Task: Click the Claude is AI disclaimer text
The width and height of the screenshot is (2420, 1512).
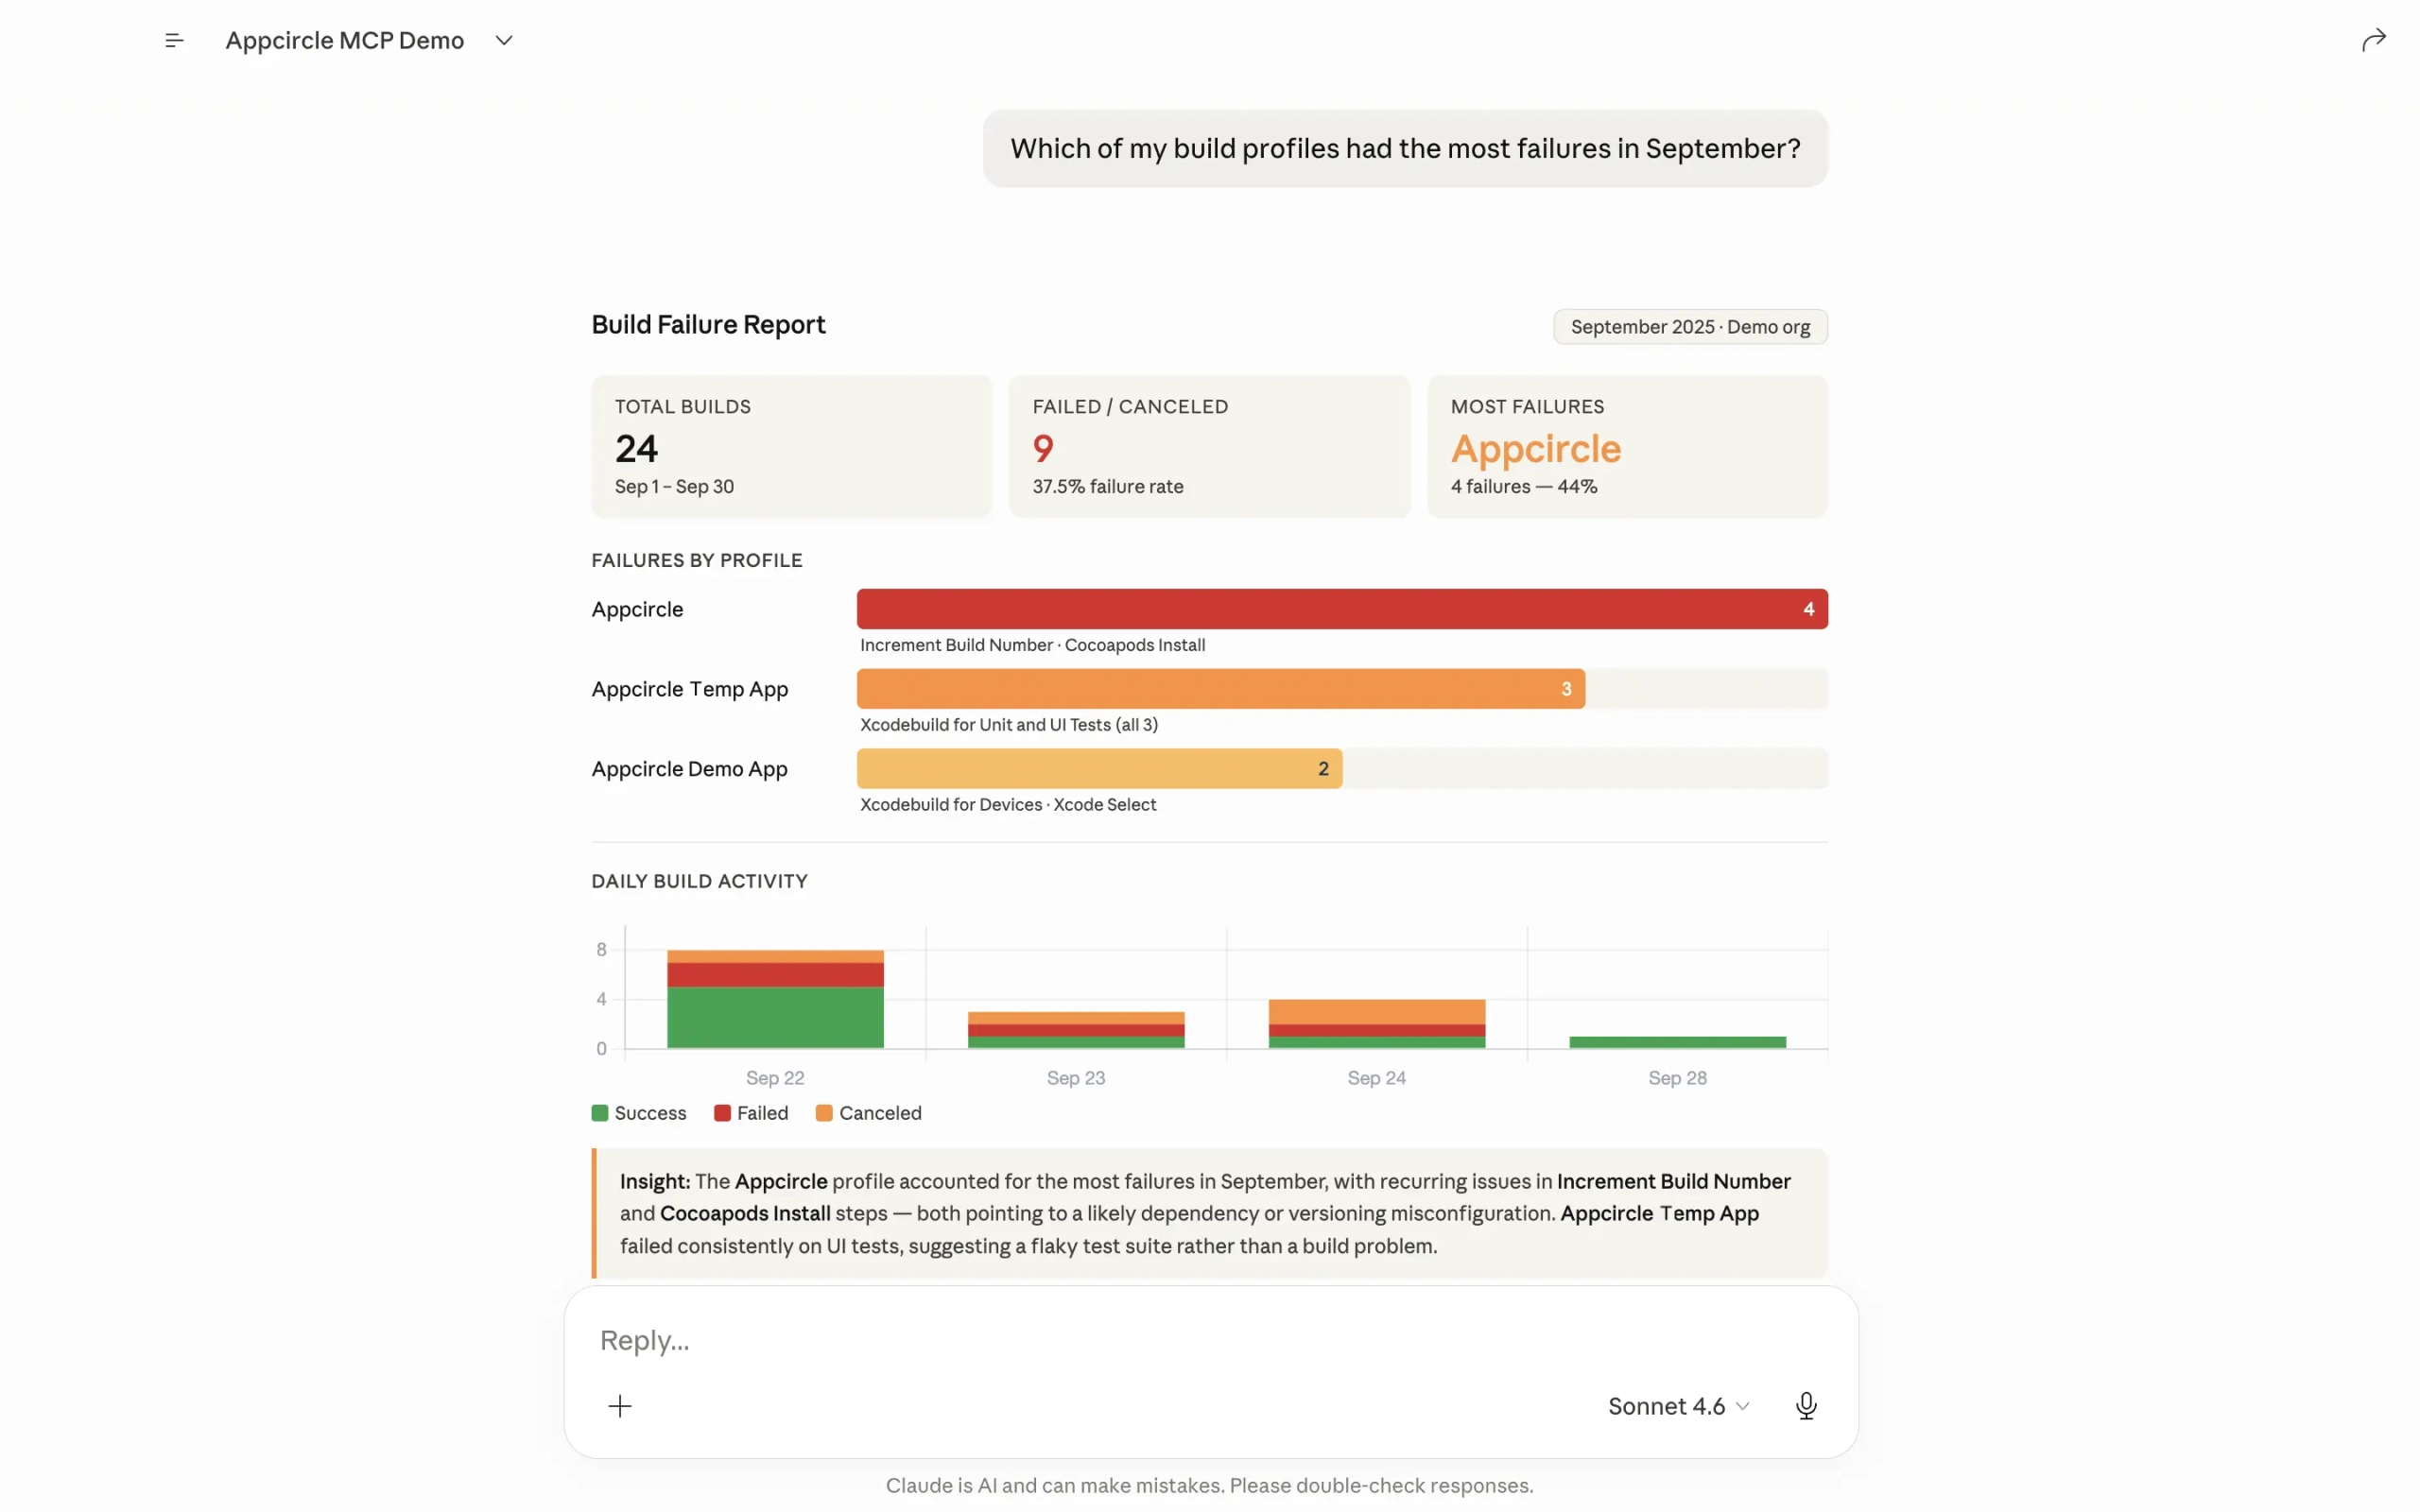Action: coord(1210,1485)
